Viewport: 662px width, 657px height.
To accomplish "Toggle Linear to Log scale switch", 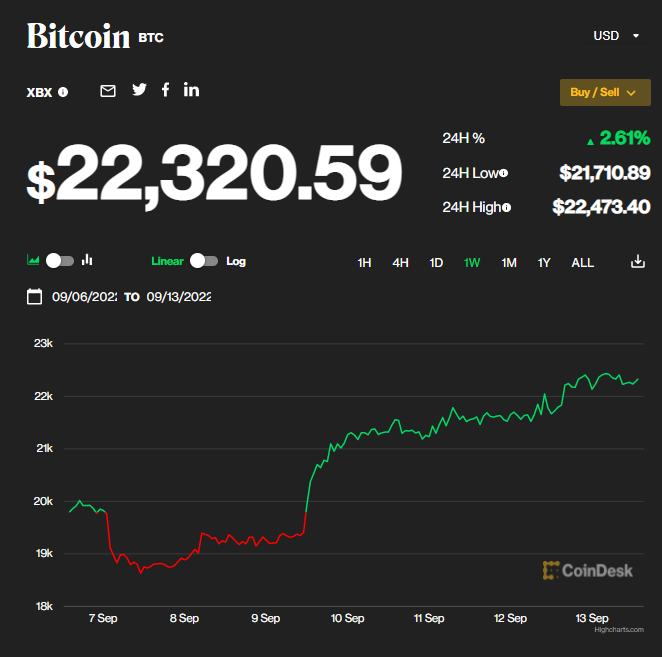I will [204, 261].
